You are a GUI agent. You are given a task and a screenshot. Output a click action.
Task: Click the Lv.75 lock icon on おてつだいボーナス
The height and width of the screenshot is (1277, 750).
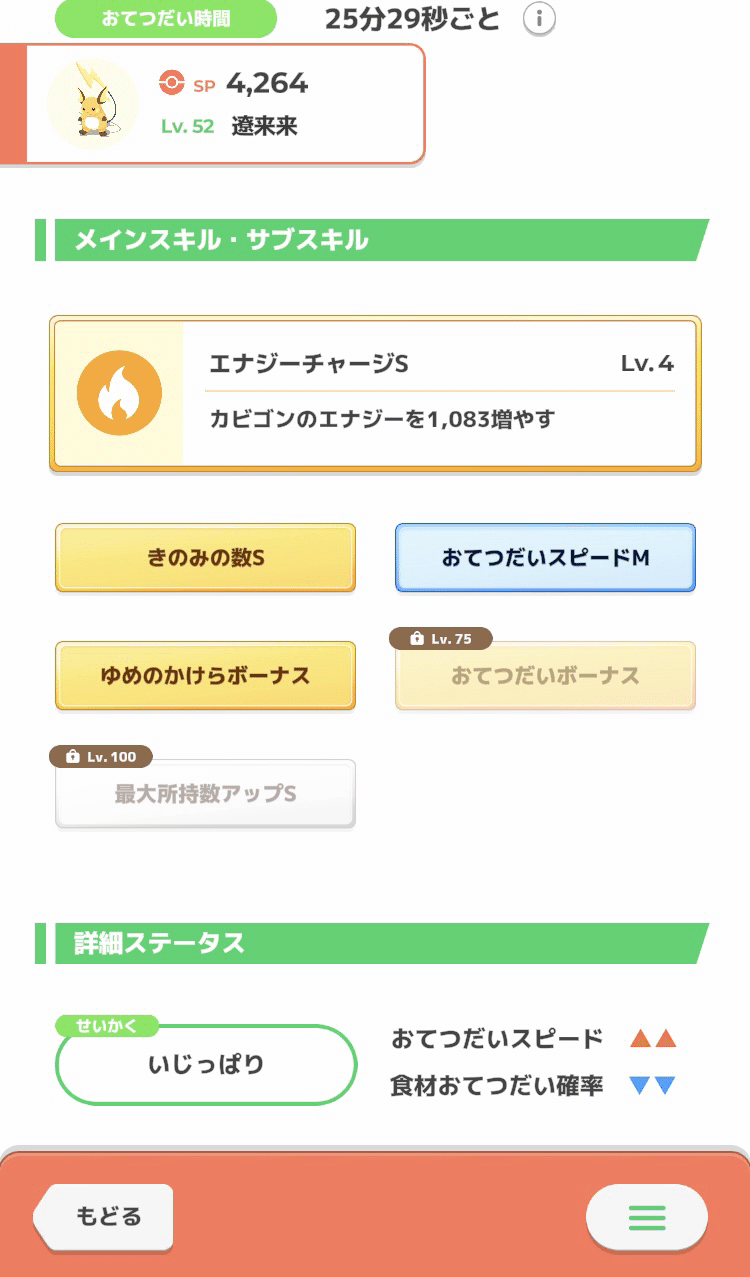417,637
